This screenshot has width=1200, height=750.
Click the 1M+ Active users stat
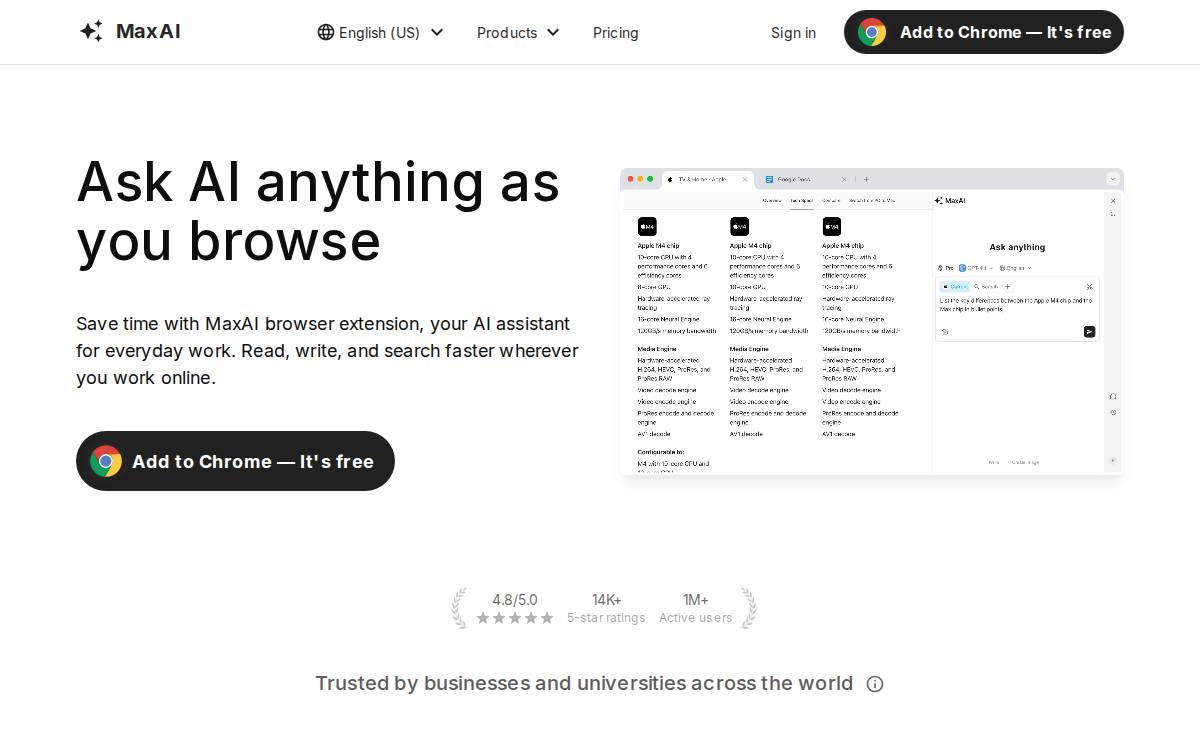pyautogui.click(x=696, y=608)
